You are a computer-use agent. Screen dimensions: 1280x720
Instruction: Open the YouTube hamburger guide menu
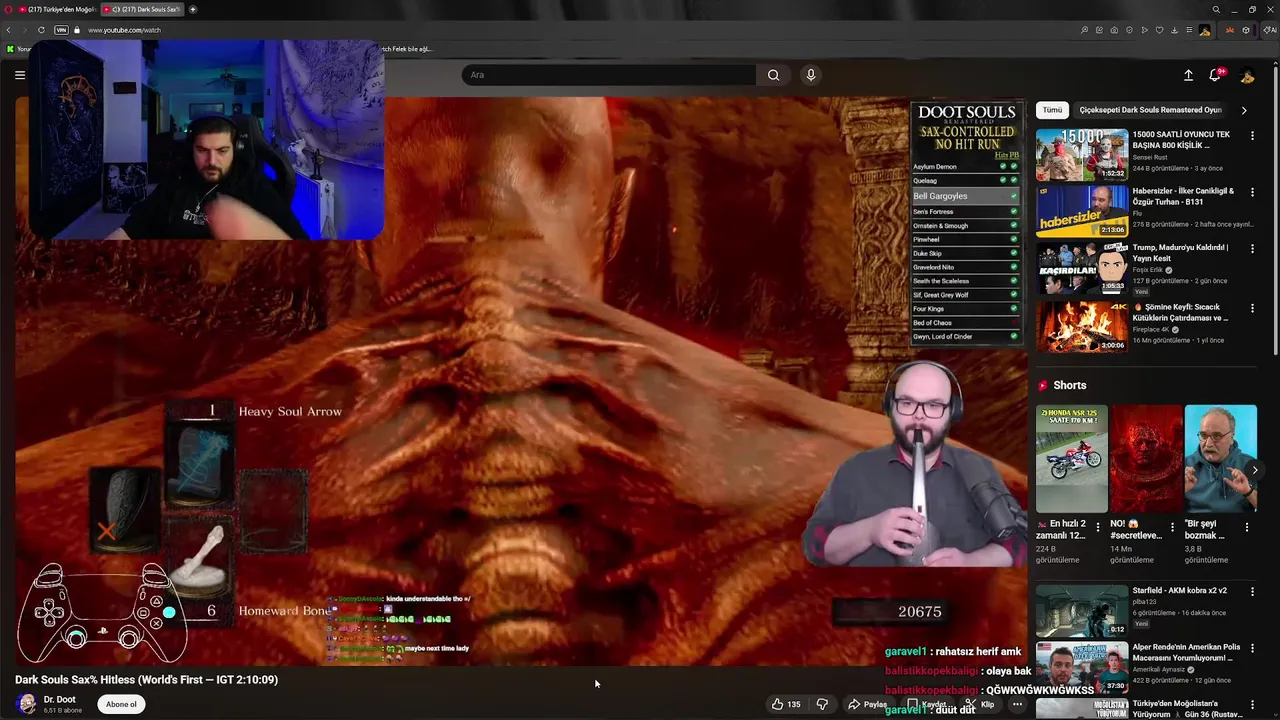(x=19, y=75)
